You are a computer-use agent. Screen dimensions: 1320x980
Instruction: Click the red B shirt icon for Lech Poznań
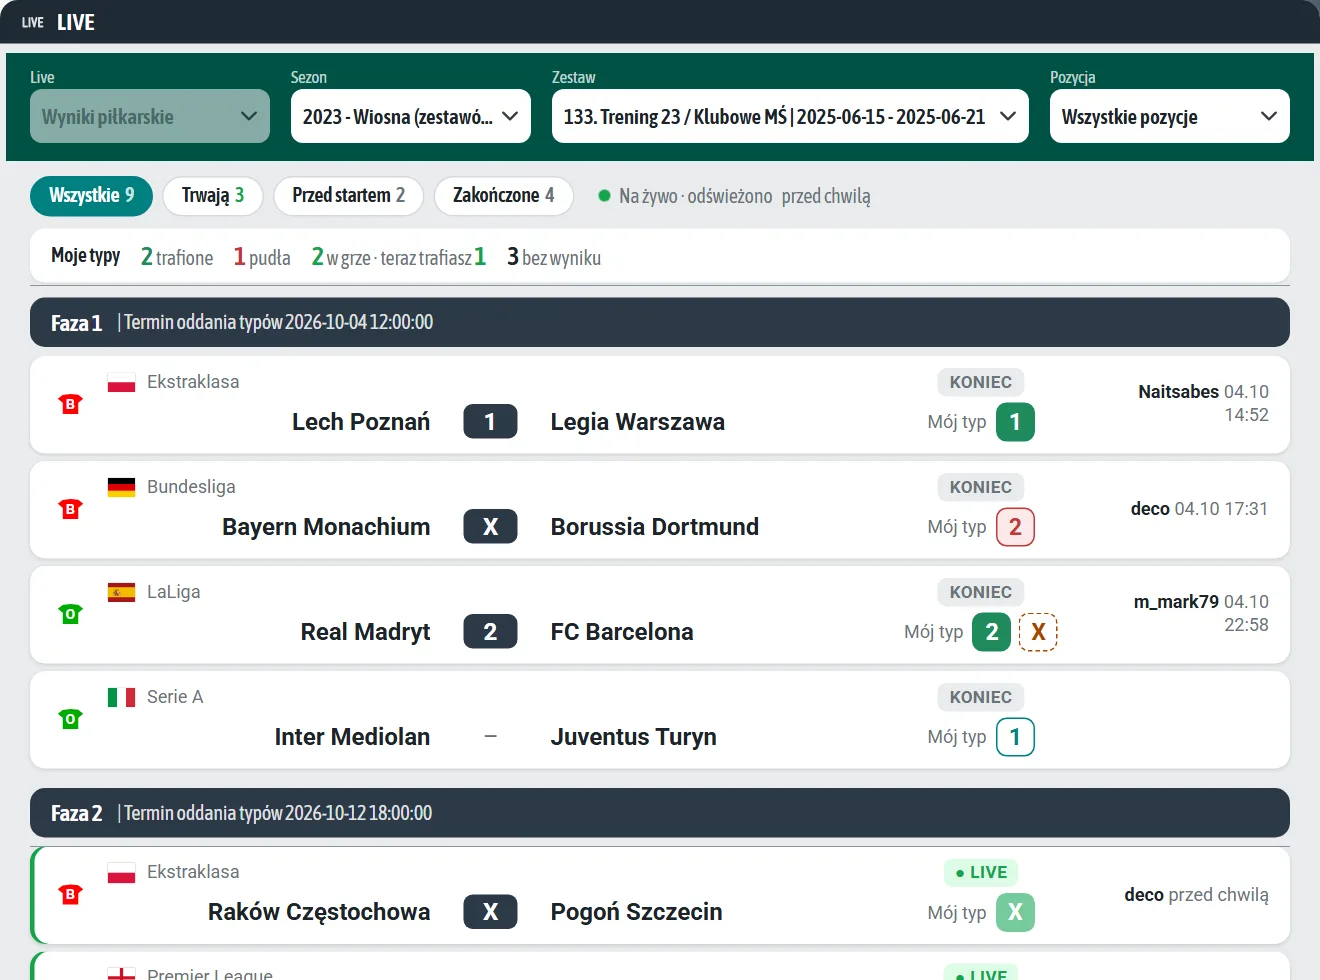[x=70, y=404]
